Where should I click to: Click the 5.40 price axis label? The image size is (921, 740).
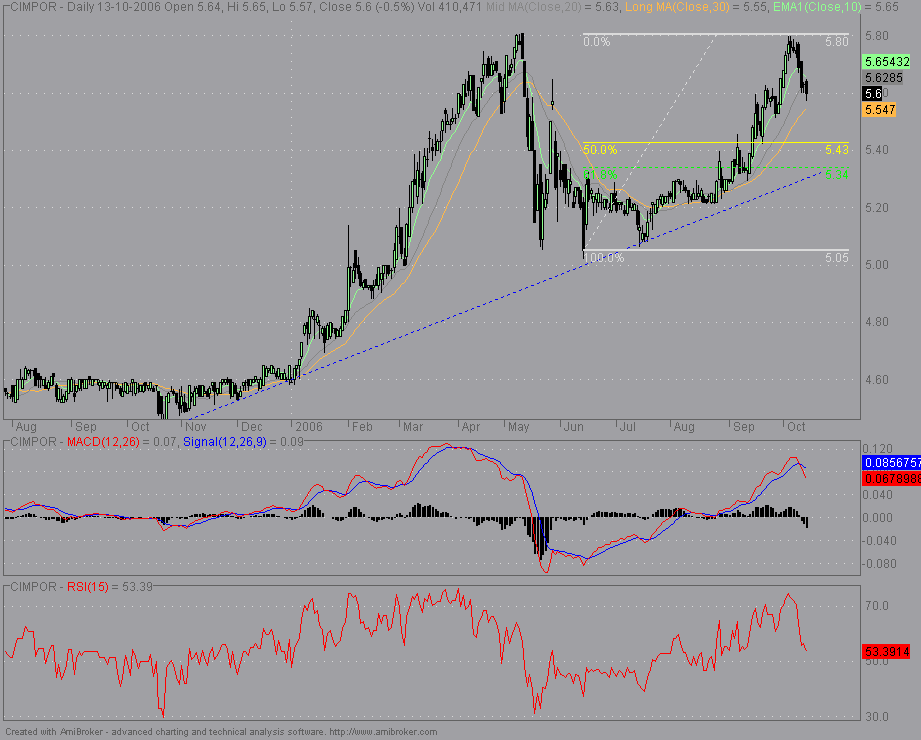(x=877, y=150)
